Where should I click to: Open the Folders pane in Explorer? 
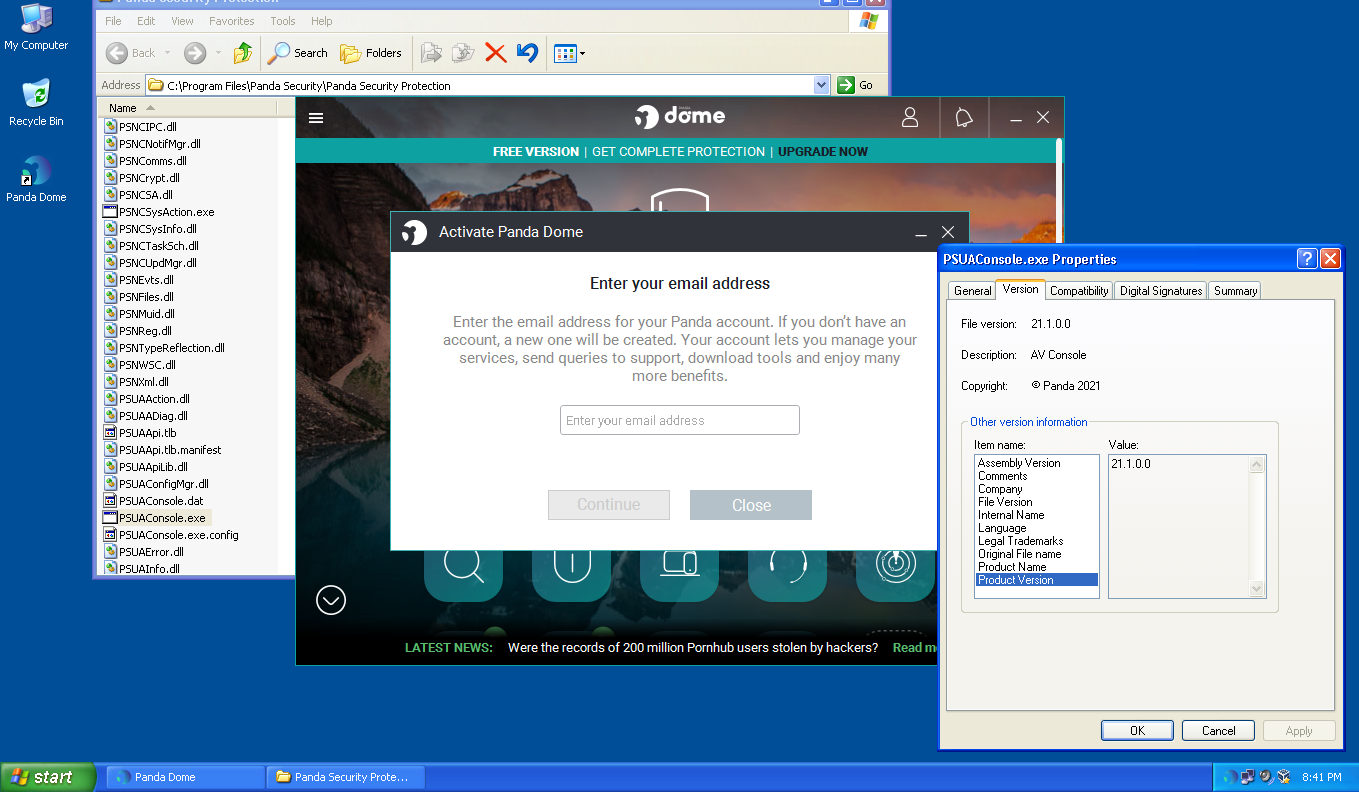point(371,53)
